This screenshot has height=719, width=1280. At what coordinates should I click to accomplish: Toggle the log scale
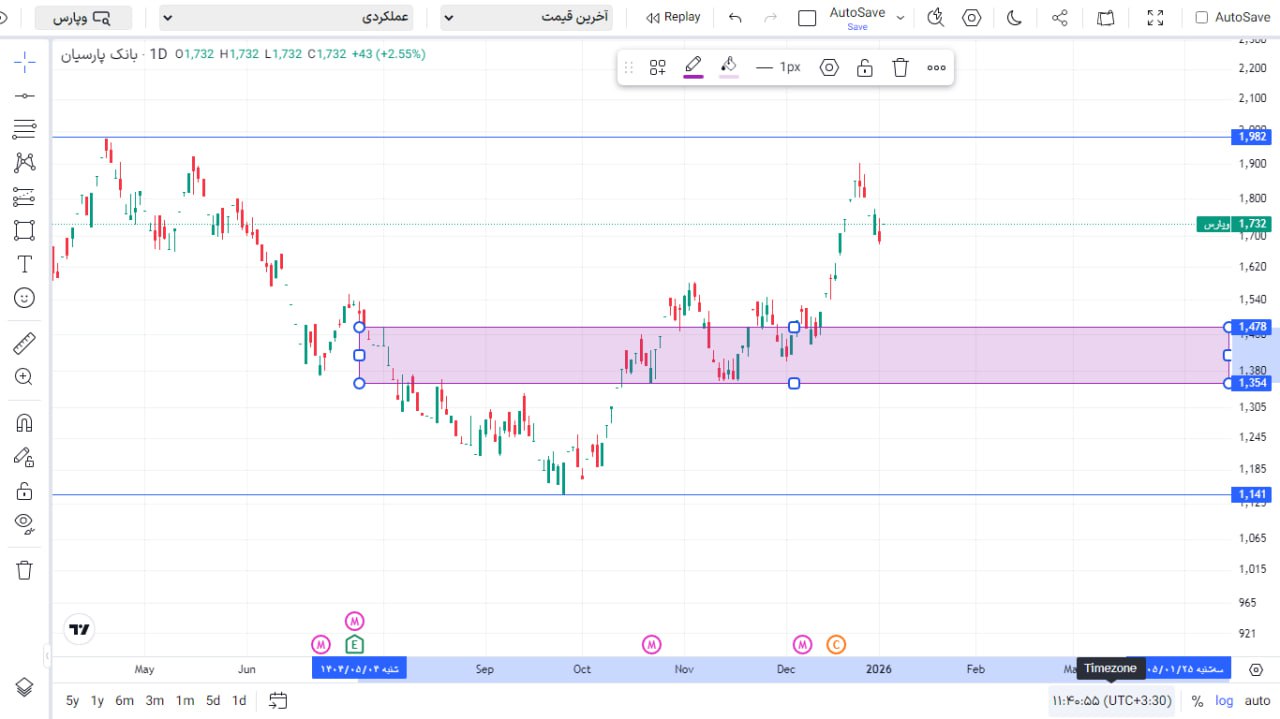click(x=1224, y=701)
